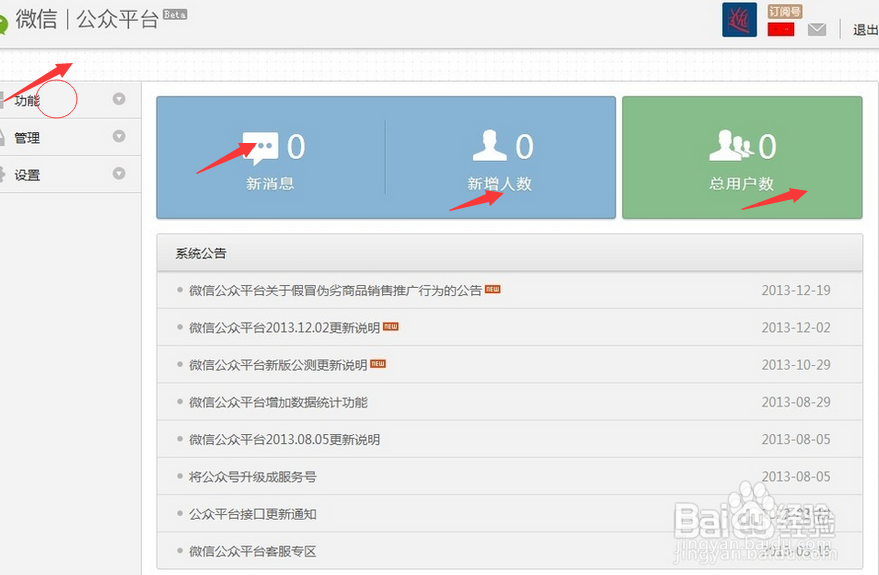Open the mail envelope icon
Screen dimensions: 879x575
tap(817, 29)
